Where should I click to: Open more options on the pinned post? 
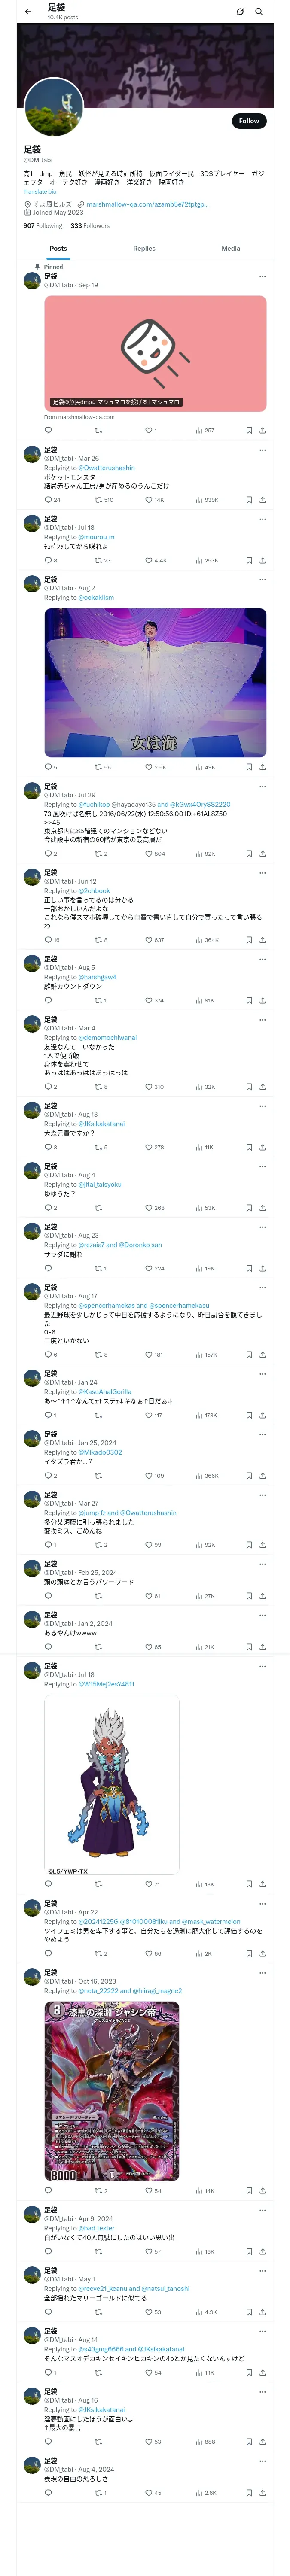[x=262, y=277]
